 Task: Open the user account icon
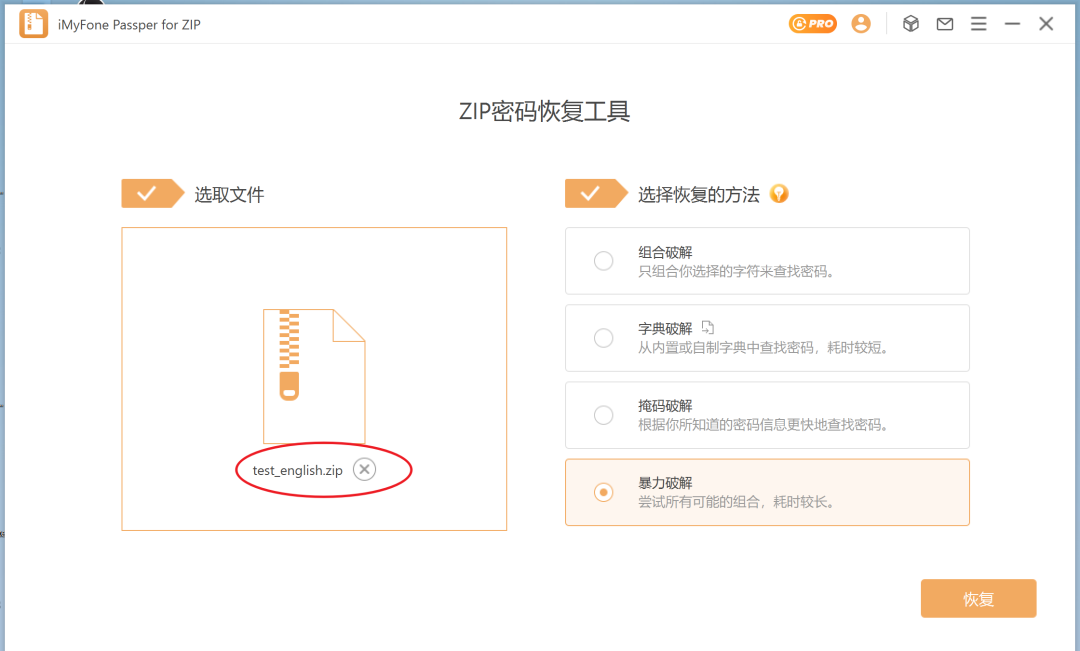tap(861, 23)
